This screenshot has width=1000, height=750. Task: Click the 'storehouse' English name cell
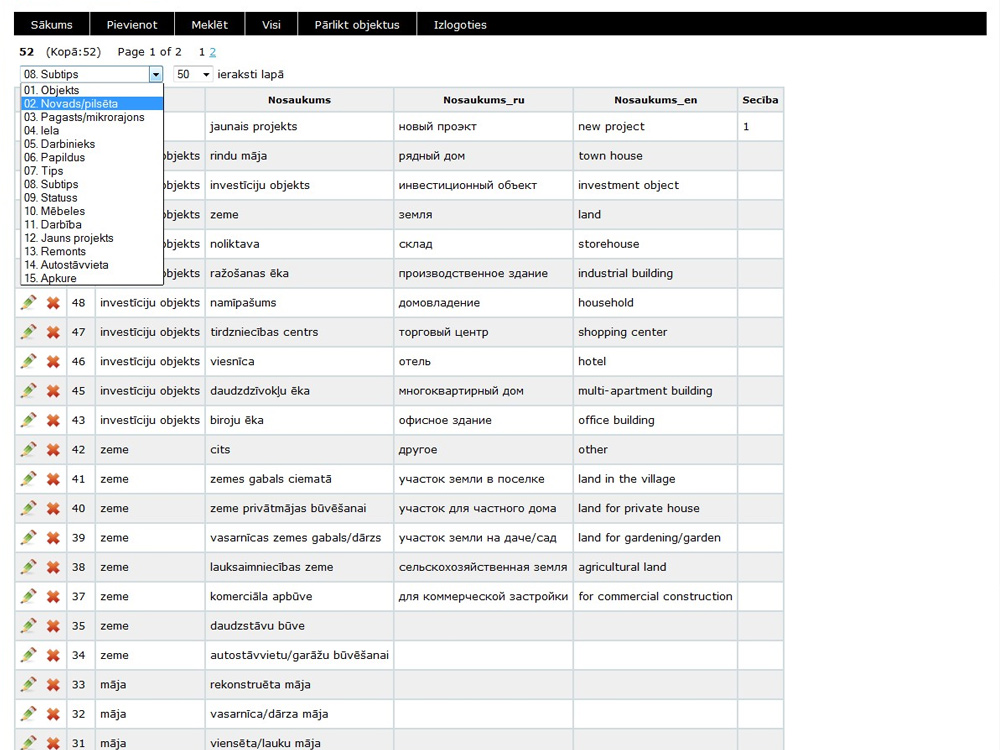pyautogui.click(x=655, y=244)
